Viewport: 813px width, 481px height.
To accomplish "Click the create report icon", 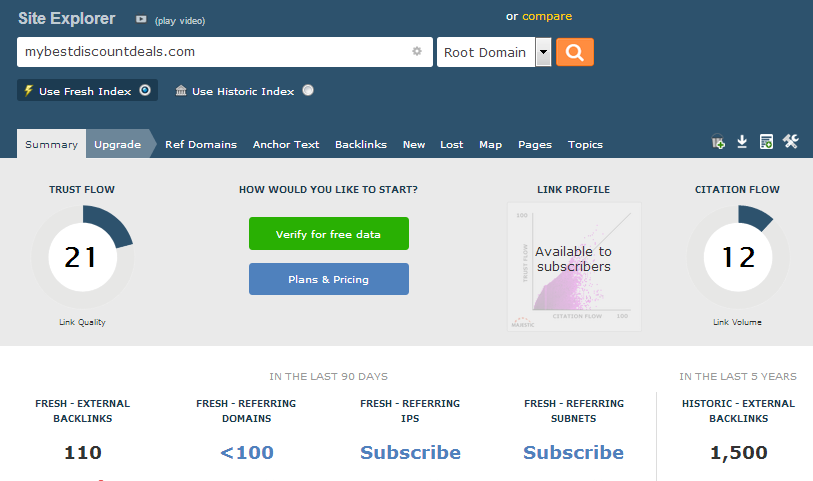I will (766, 141).
